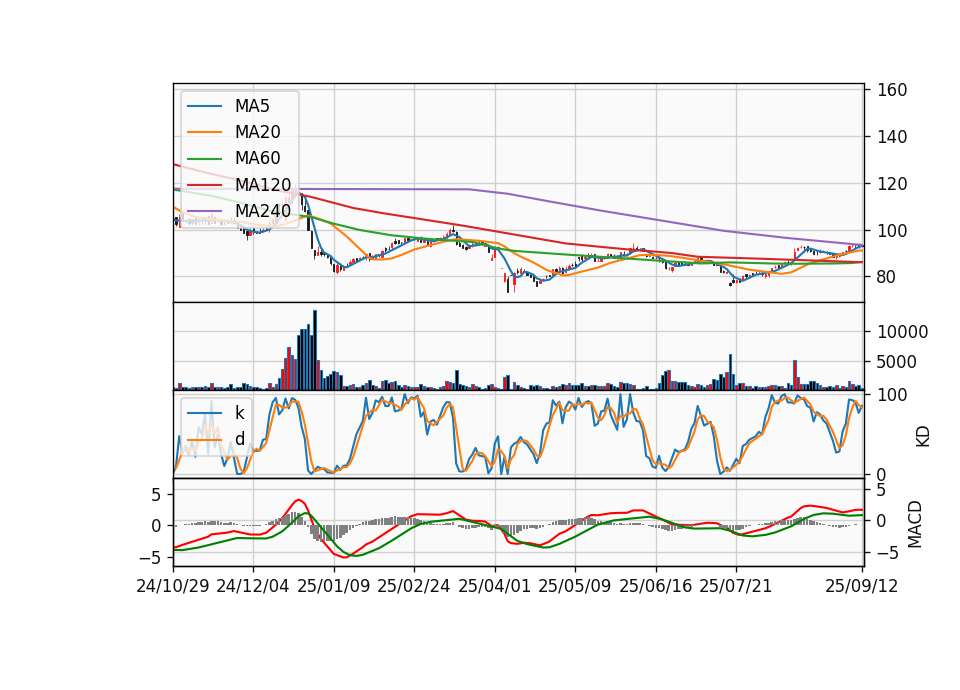Image resolution: width=960 pixels, height=690 pixels.
Task: Click the 24/12/04 date axis label
Action: [253, 586]
